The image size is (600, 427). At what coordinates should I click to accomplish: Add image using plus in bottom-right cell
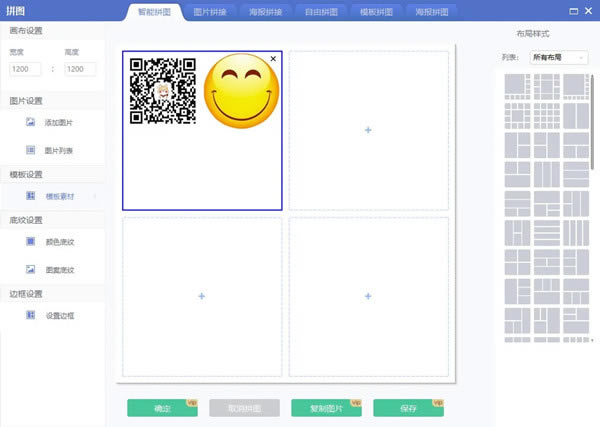pyautogui.click(x=368, y=296)
